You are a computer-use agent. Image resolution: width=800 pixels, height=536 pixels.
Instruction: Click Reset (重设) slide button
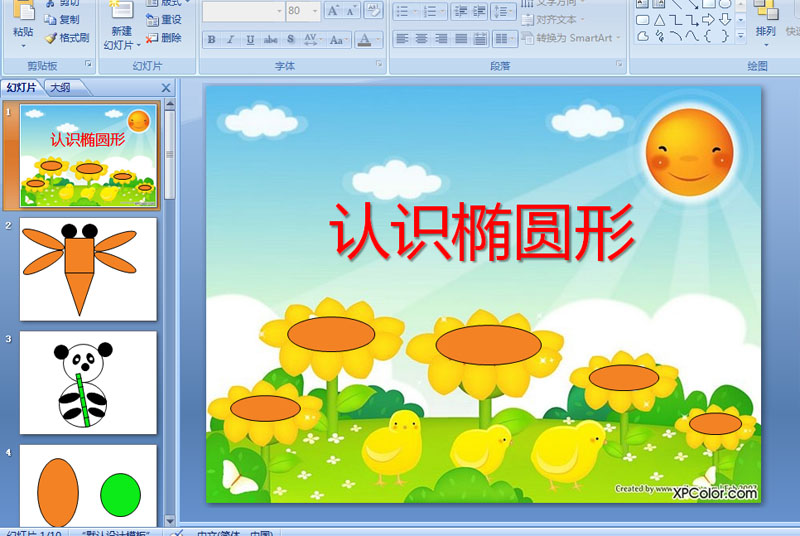pyautogui.click(x=164, y=20)
